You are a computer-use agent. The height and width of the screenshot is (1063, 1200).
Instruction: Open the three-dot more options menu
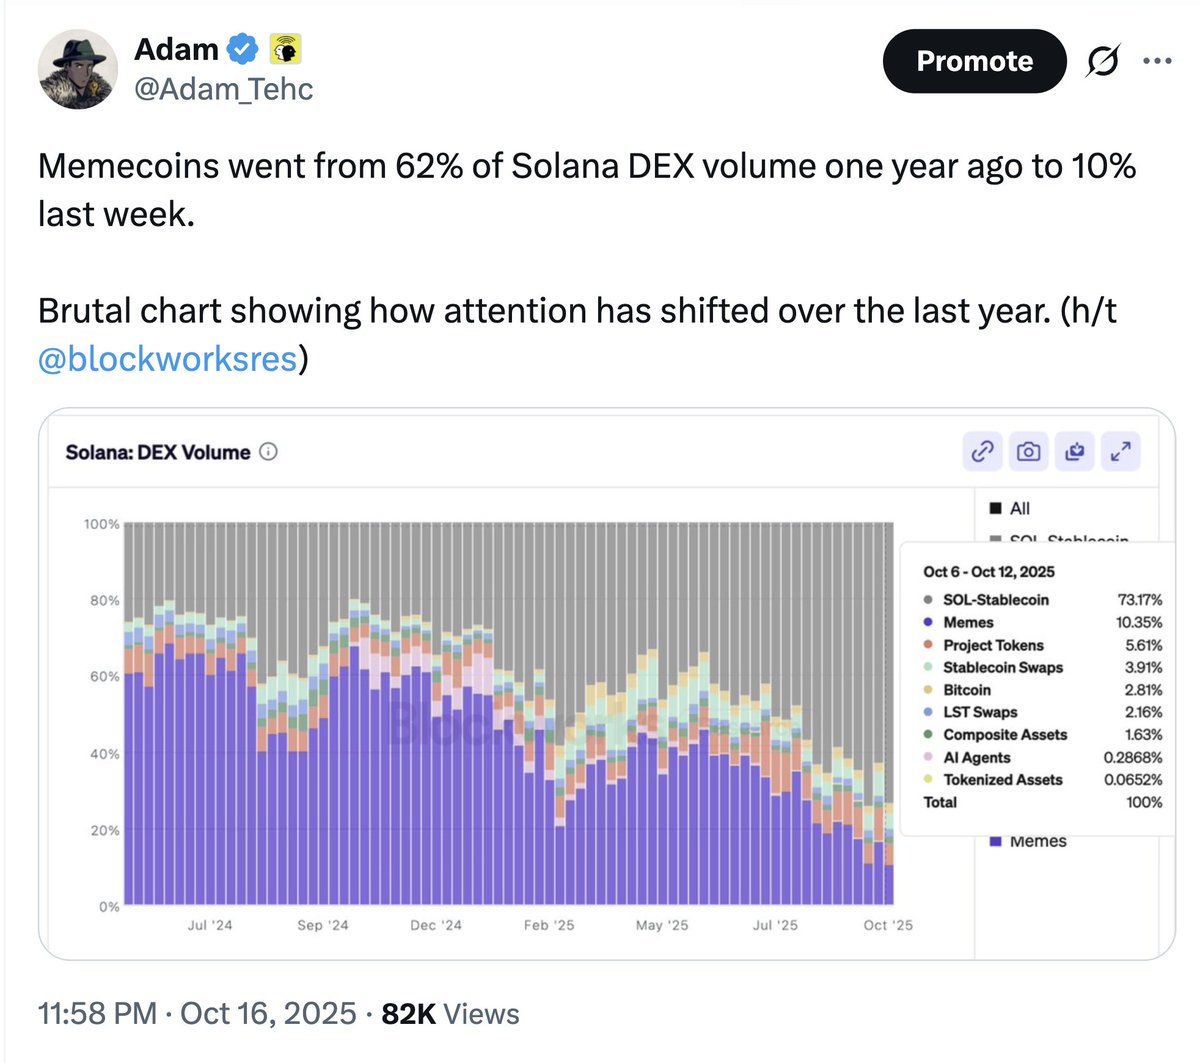(1156, 62)
